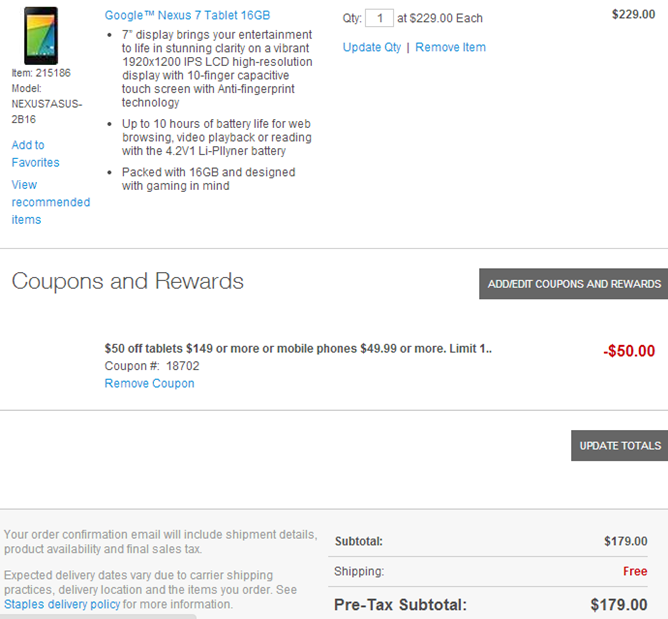
Task: Remove coupon 18702 from the order
Action: pyautogui.click(x=150, y=383)
